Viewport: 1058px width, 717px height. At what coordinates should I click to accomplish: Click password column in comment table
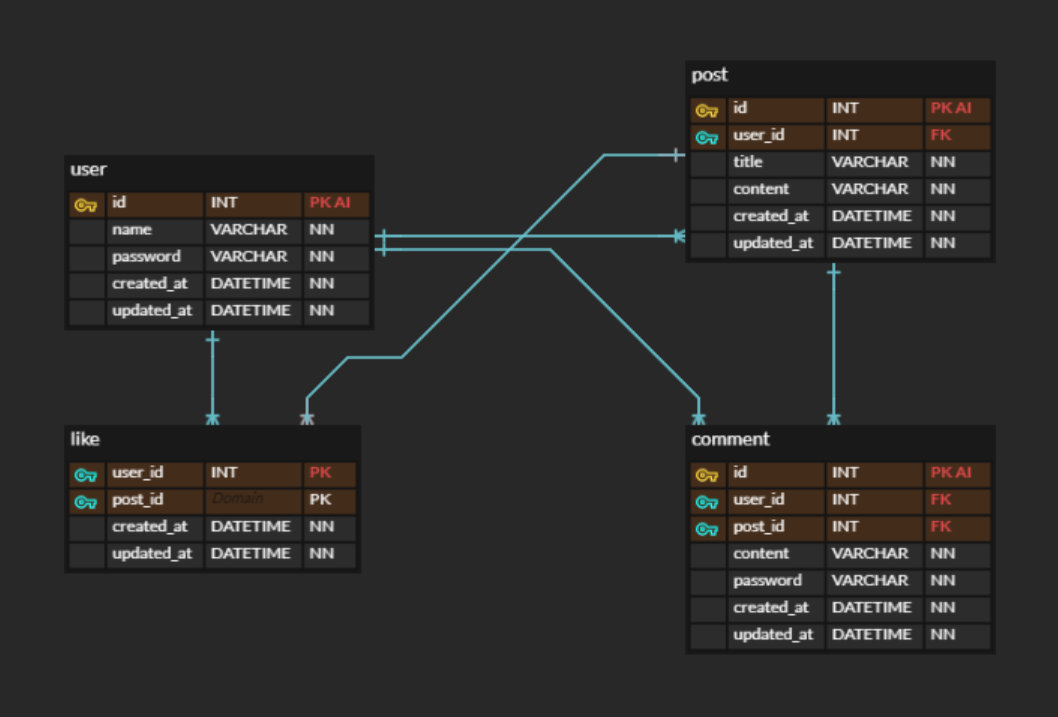(768, 581)
